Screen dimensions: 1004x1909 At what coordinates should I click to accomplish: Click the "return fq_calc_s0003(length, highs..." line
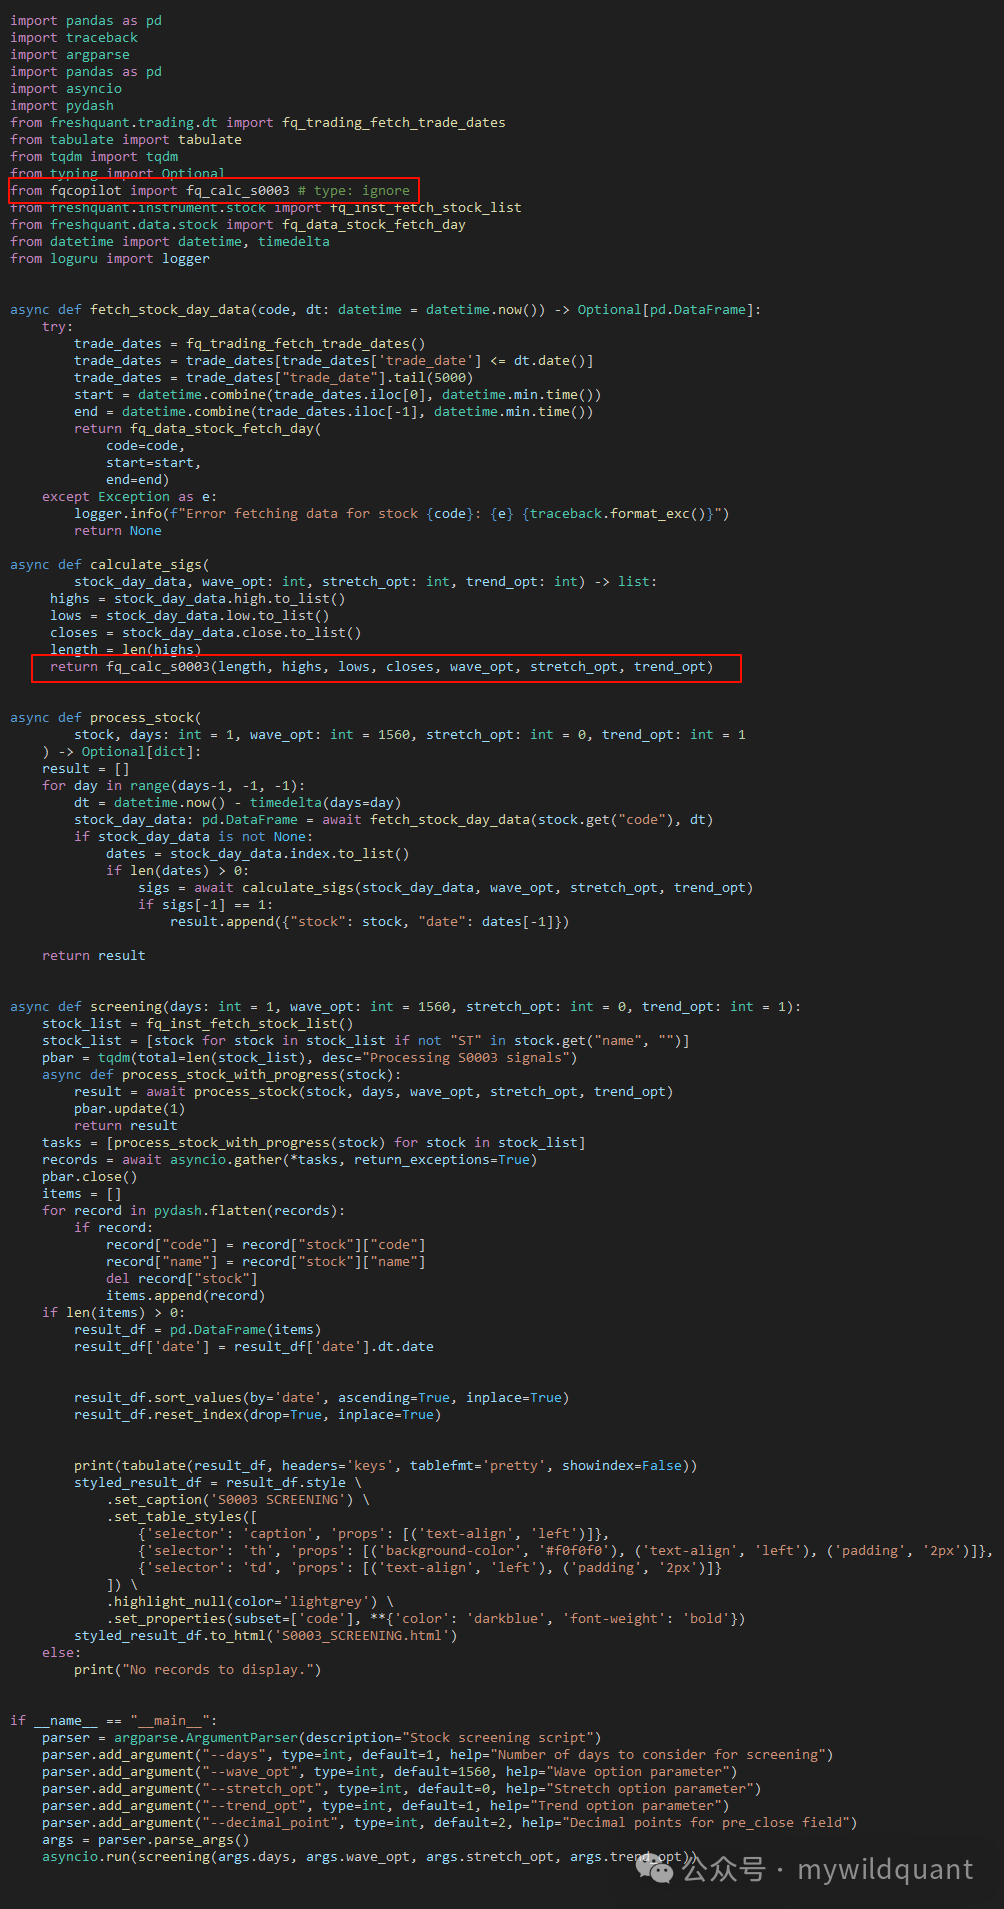point(382,667)
